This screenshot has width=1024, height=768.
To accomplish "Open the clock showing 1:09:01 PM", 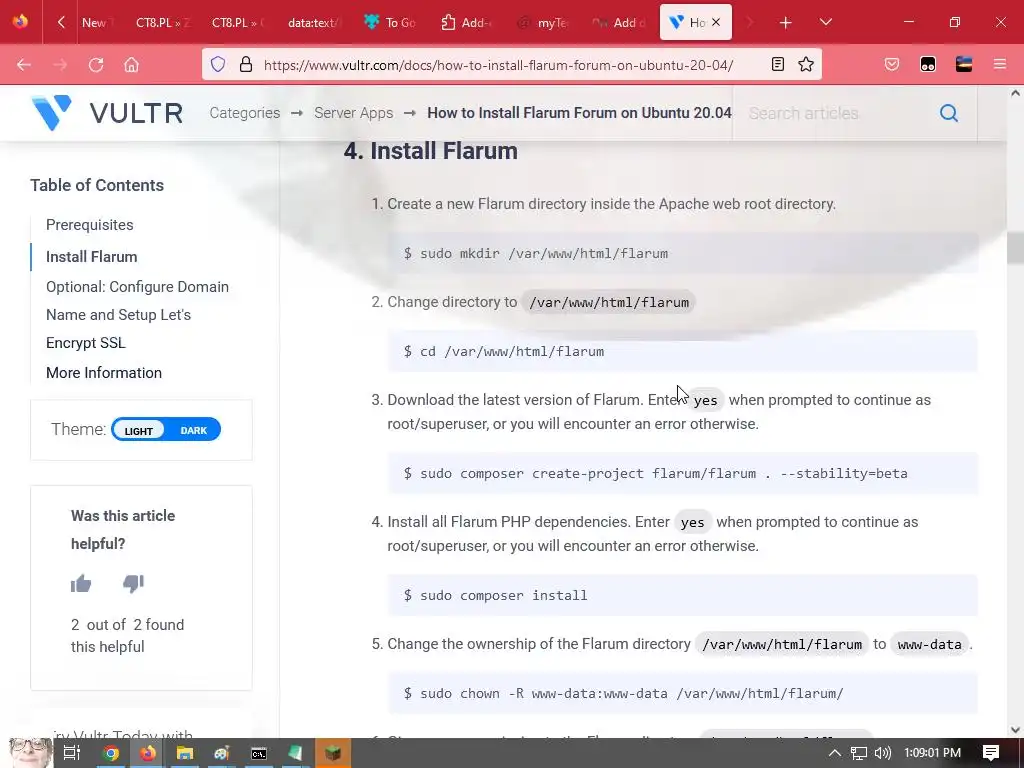I will [x=932, y=753].
